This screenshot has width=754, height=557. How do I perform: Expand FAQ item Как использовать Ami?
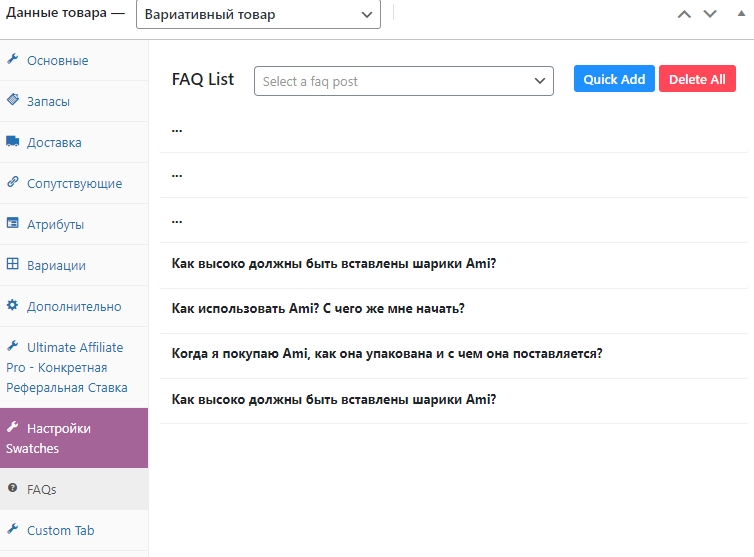click(x=453, y=308)
